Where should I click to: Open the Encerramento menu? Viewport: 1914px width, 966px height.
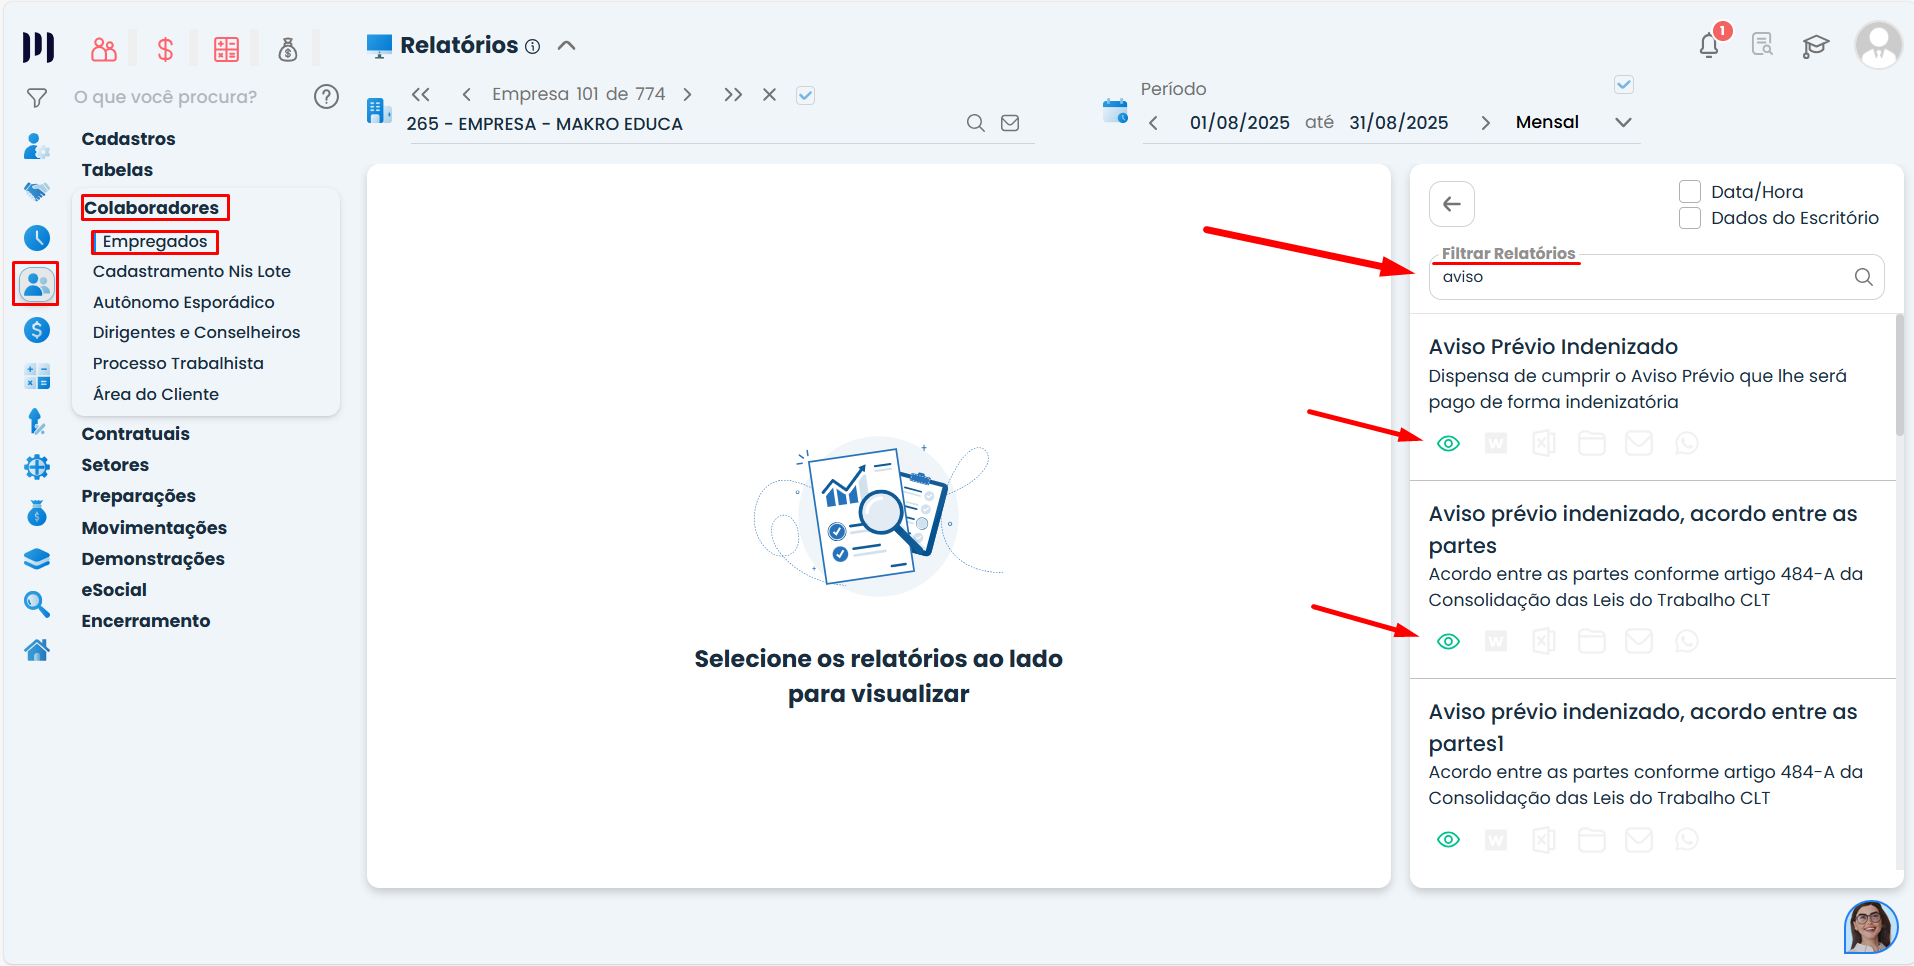pyautogui.click(x=146, y=621)
